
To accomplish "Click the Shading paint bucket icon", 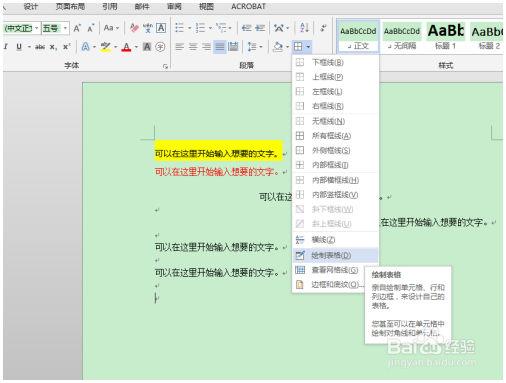I will click(x=278, y=47).
